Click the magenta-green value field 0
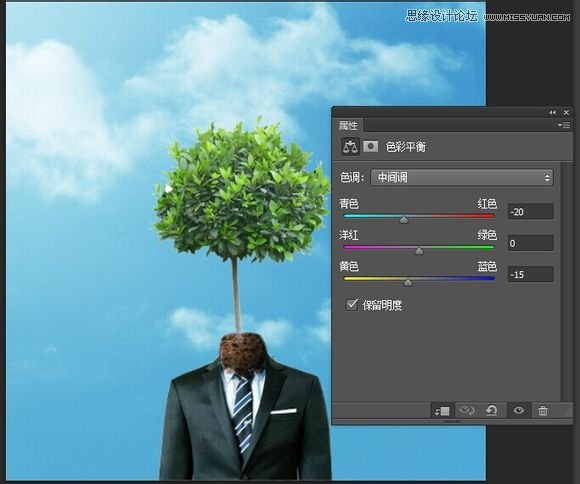This screenshot has width=580, height=484. pyautogui.click(x=531, y=243)
